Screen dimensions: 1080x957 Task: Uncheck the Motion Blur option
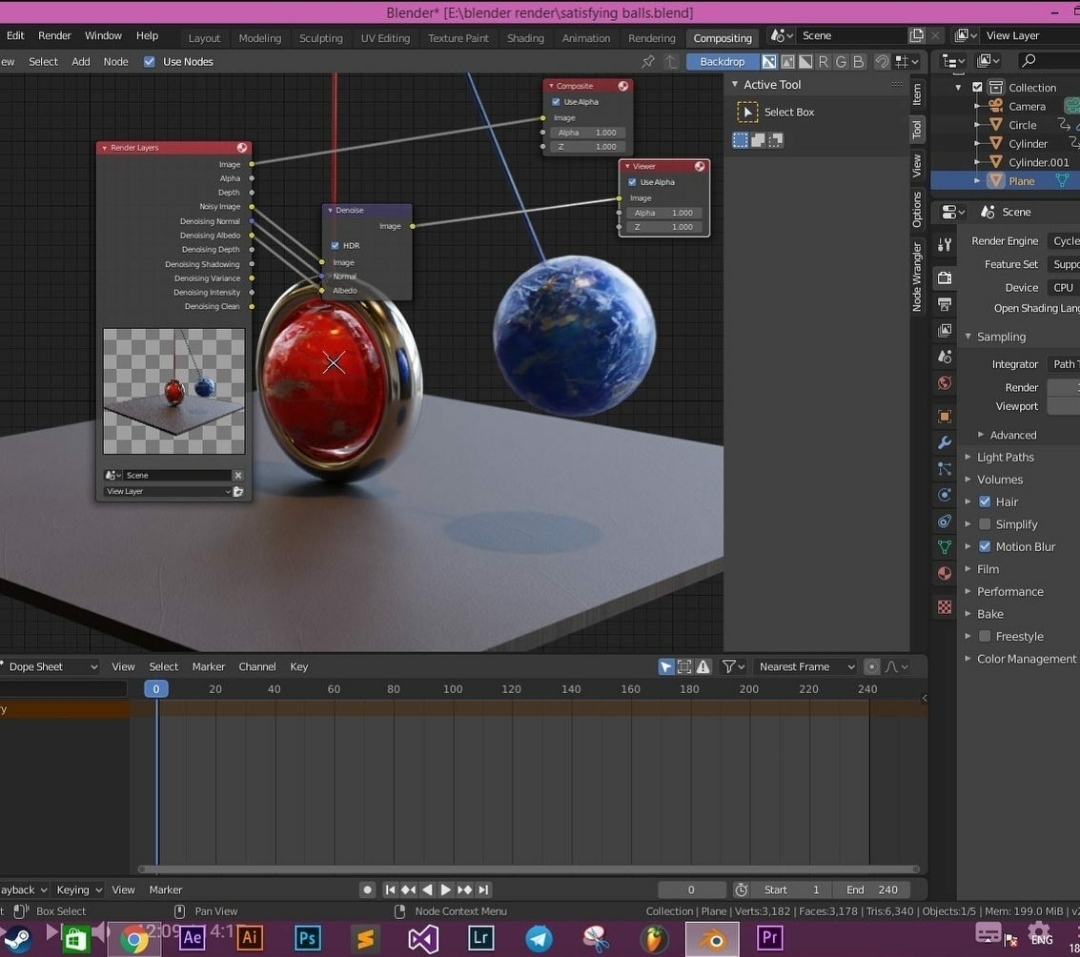pos(985,547)
